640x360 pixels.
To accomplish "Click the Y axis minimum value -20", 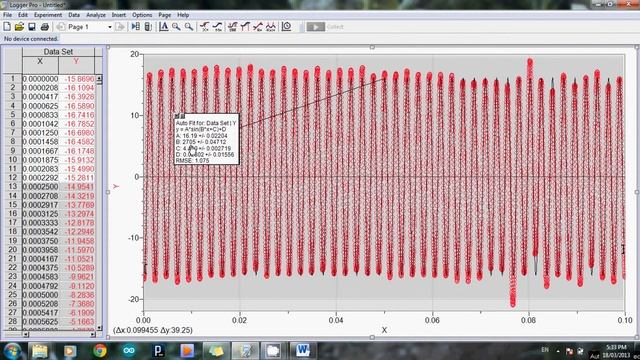I will click(133, 299).
